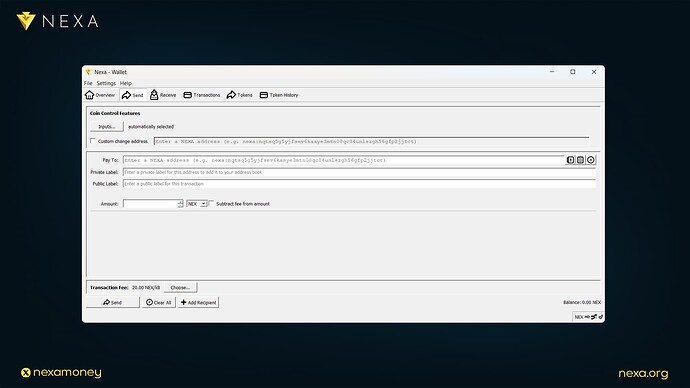
Task: Click the Inputs... coin control button
Action: (x=107, y=127)
